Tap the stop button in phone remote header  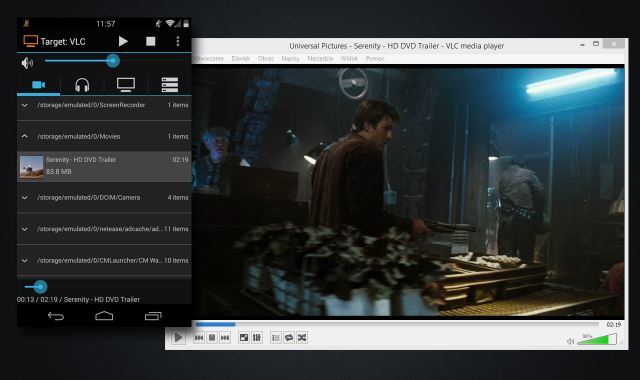[151, 41]
